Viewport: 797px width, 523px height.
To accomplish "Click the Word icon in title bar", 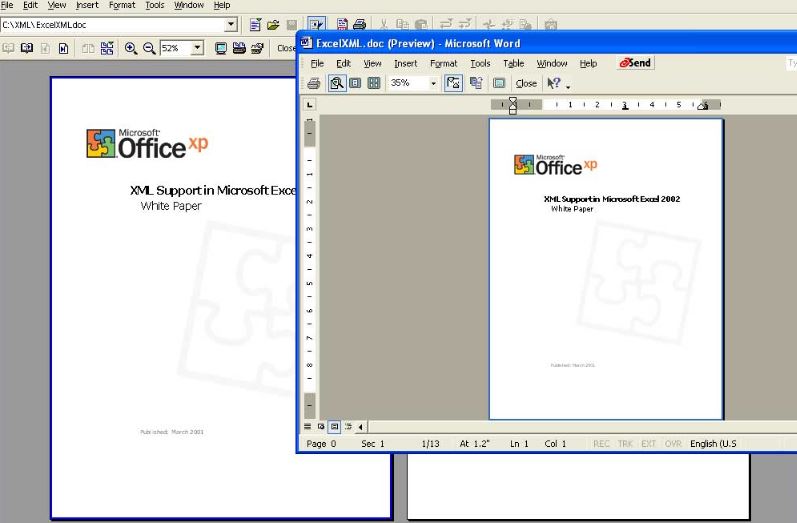I will (306, 43).
